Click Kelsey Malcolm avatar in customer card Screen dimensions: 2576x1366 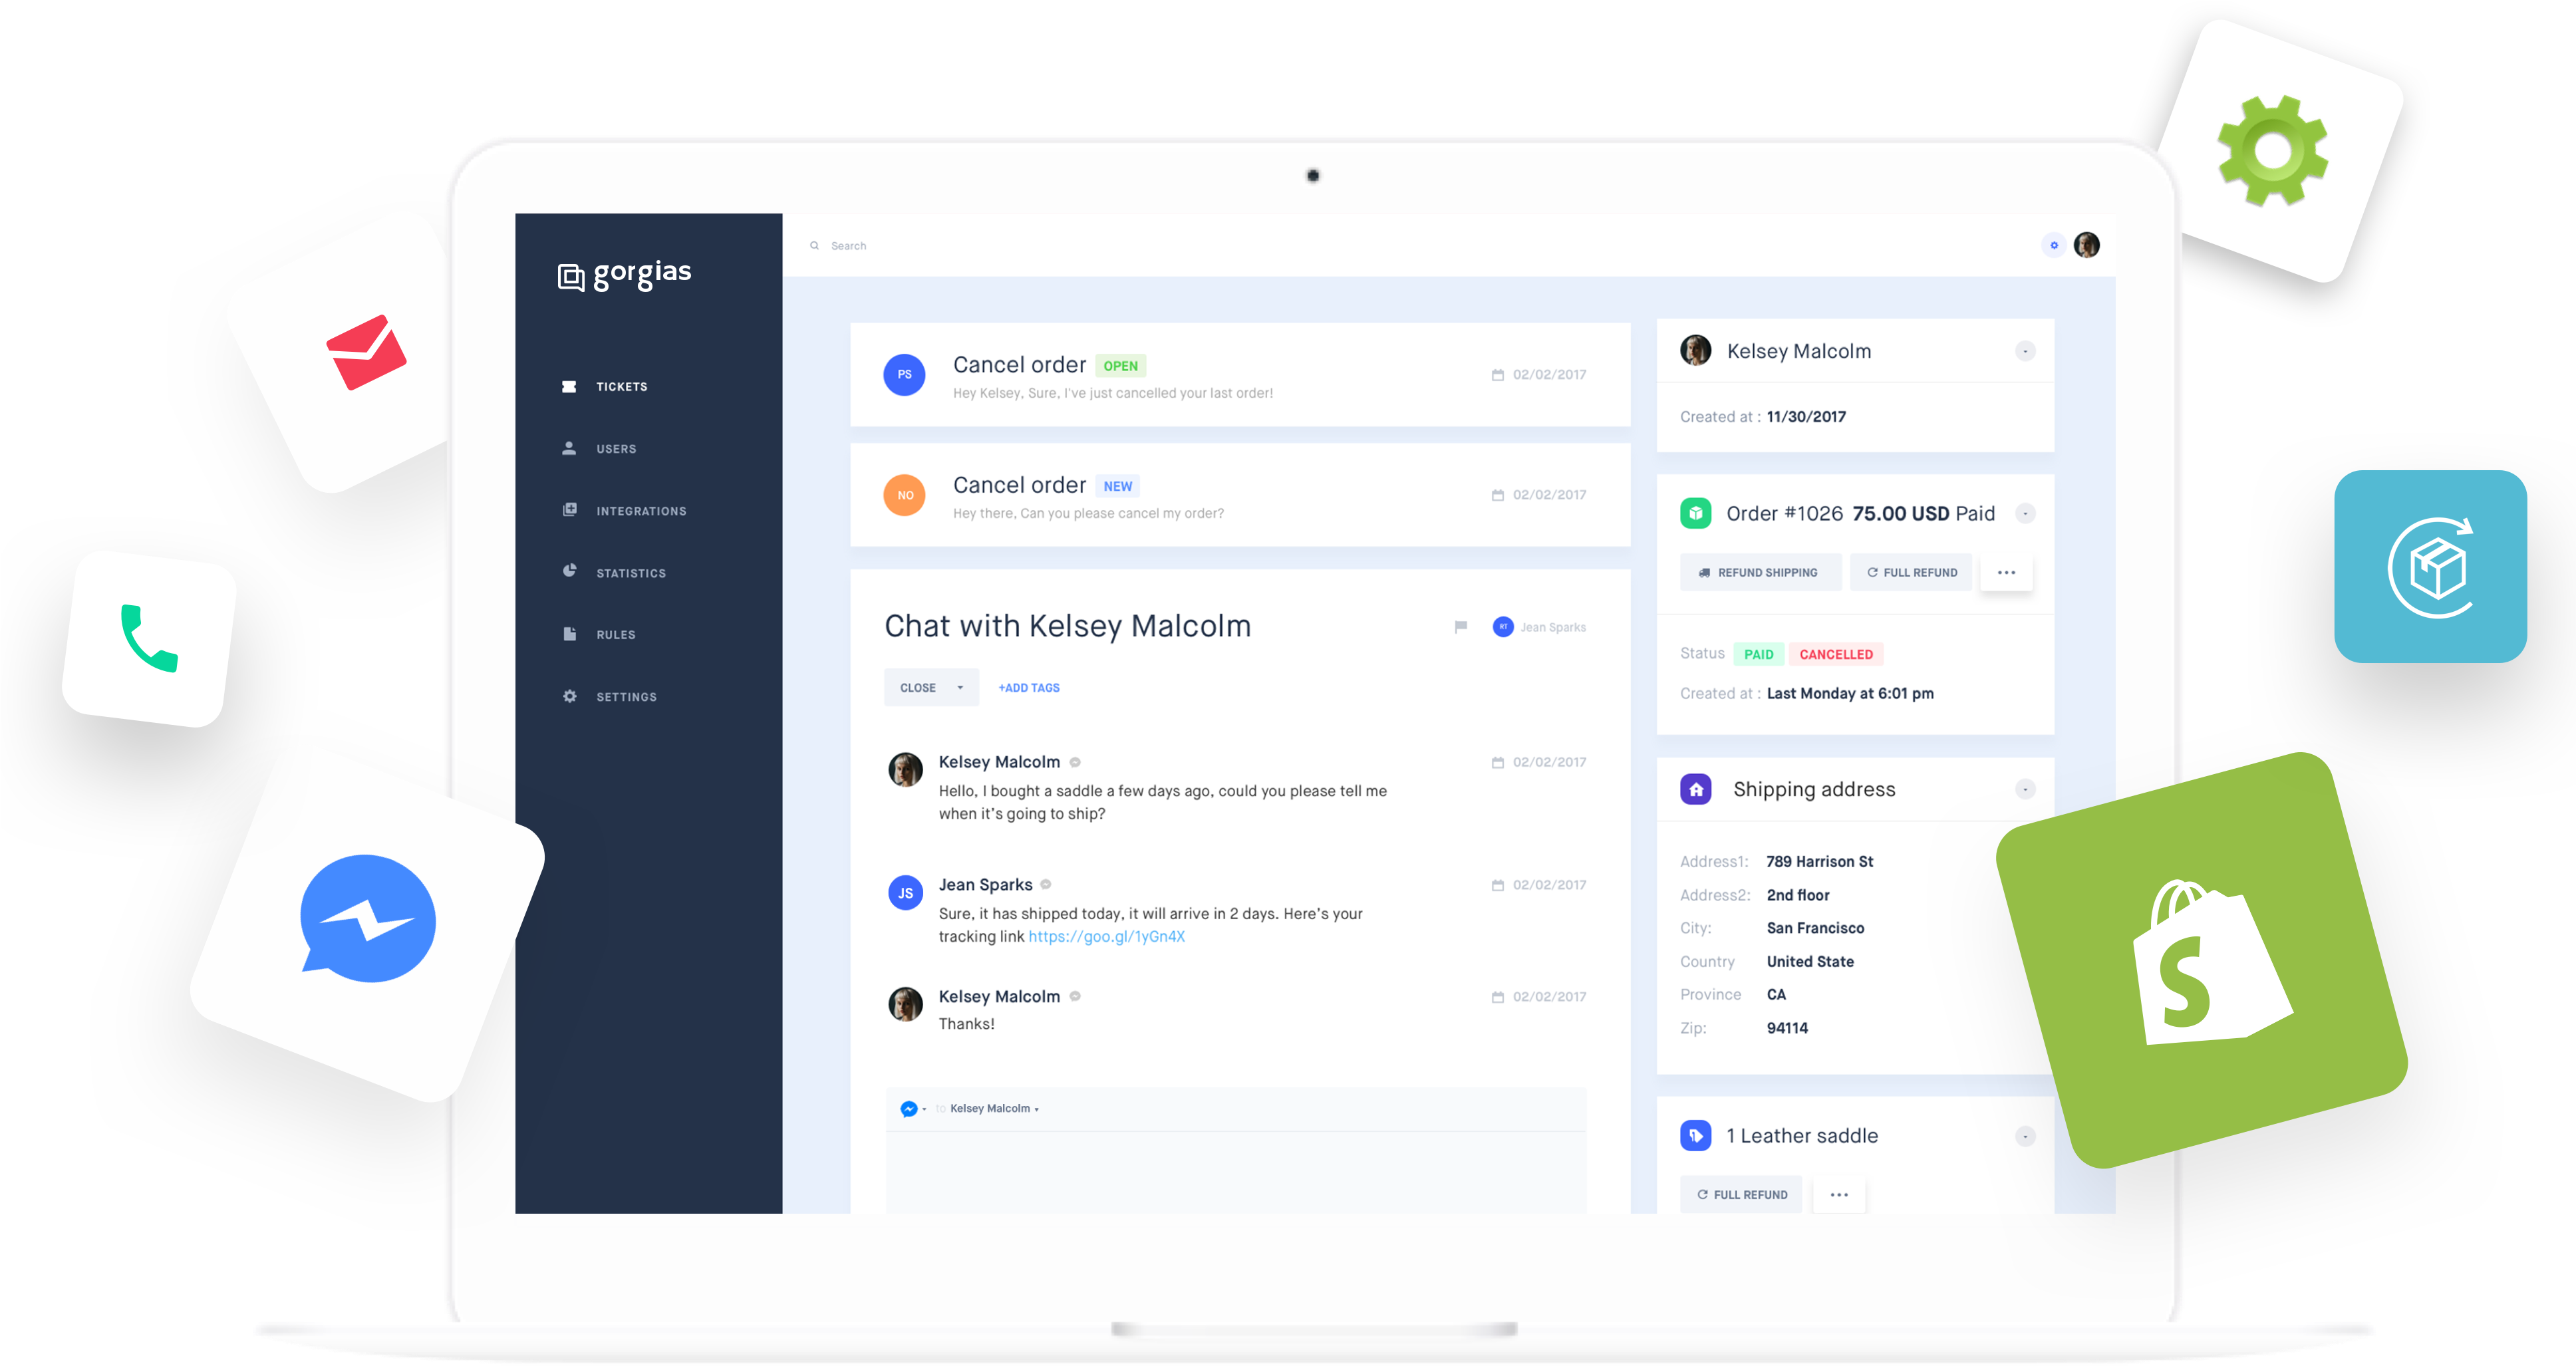pyautogui.click(x=1695, y=351)
